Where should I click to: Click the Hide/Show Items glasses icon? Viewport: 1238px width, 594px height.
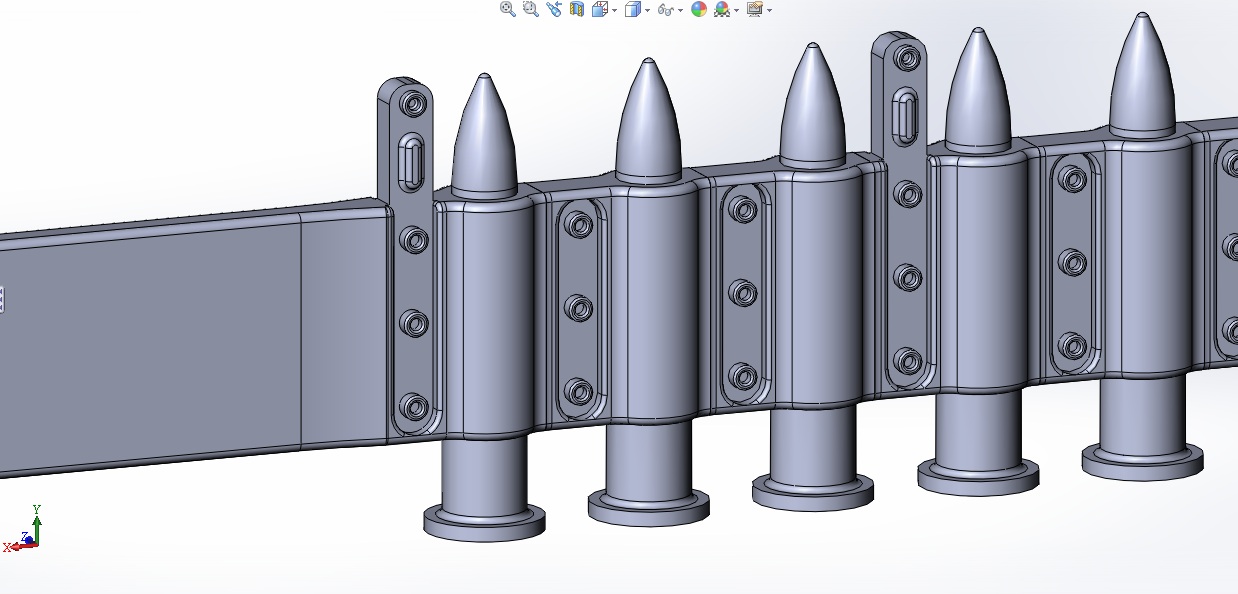pyautogui.click(x=666, y=9)
